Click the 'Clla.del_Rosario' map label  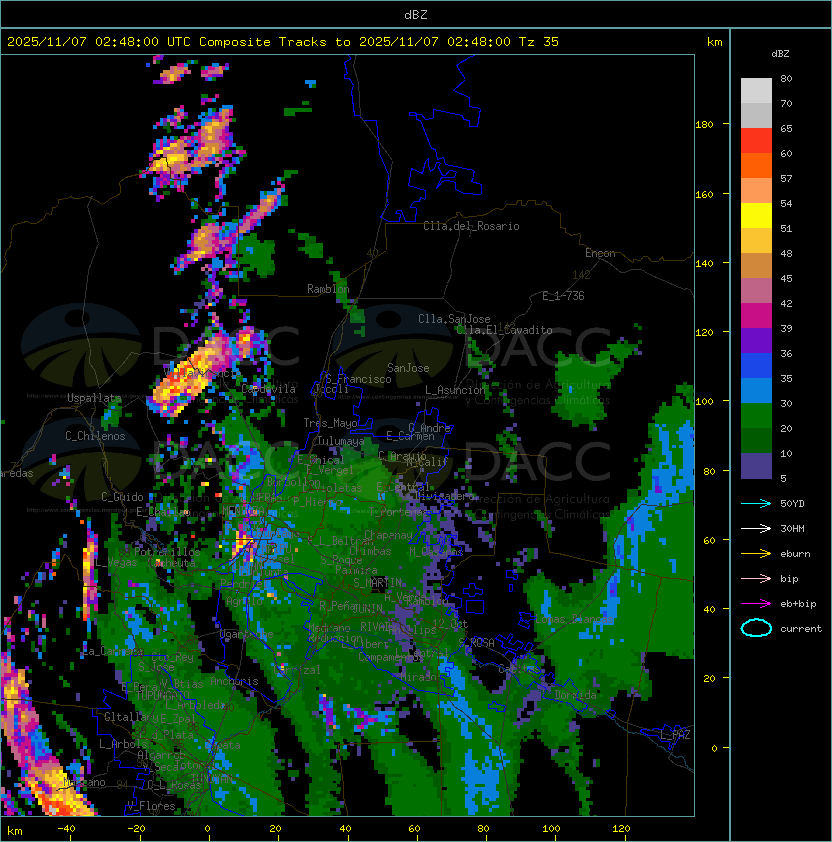(471, 226)
